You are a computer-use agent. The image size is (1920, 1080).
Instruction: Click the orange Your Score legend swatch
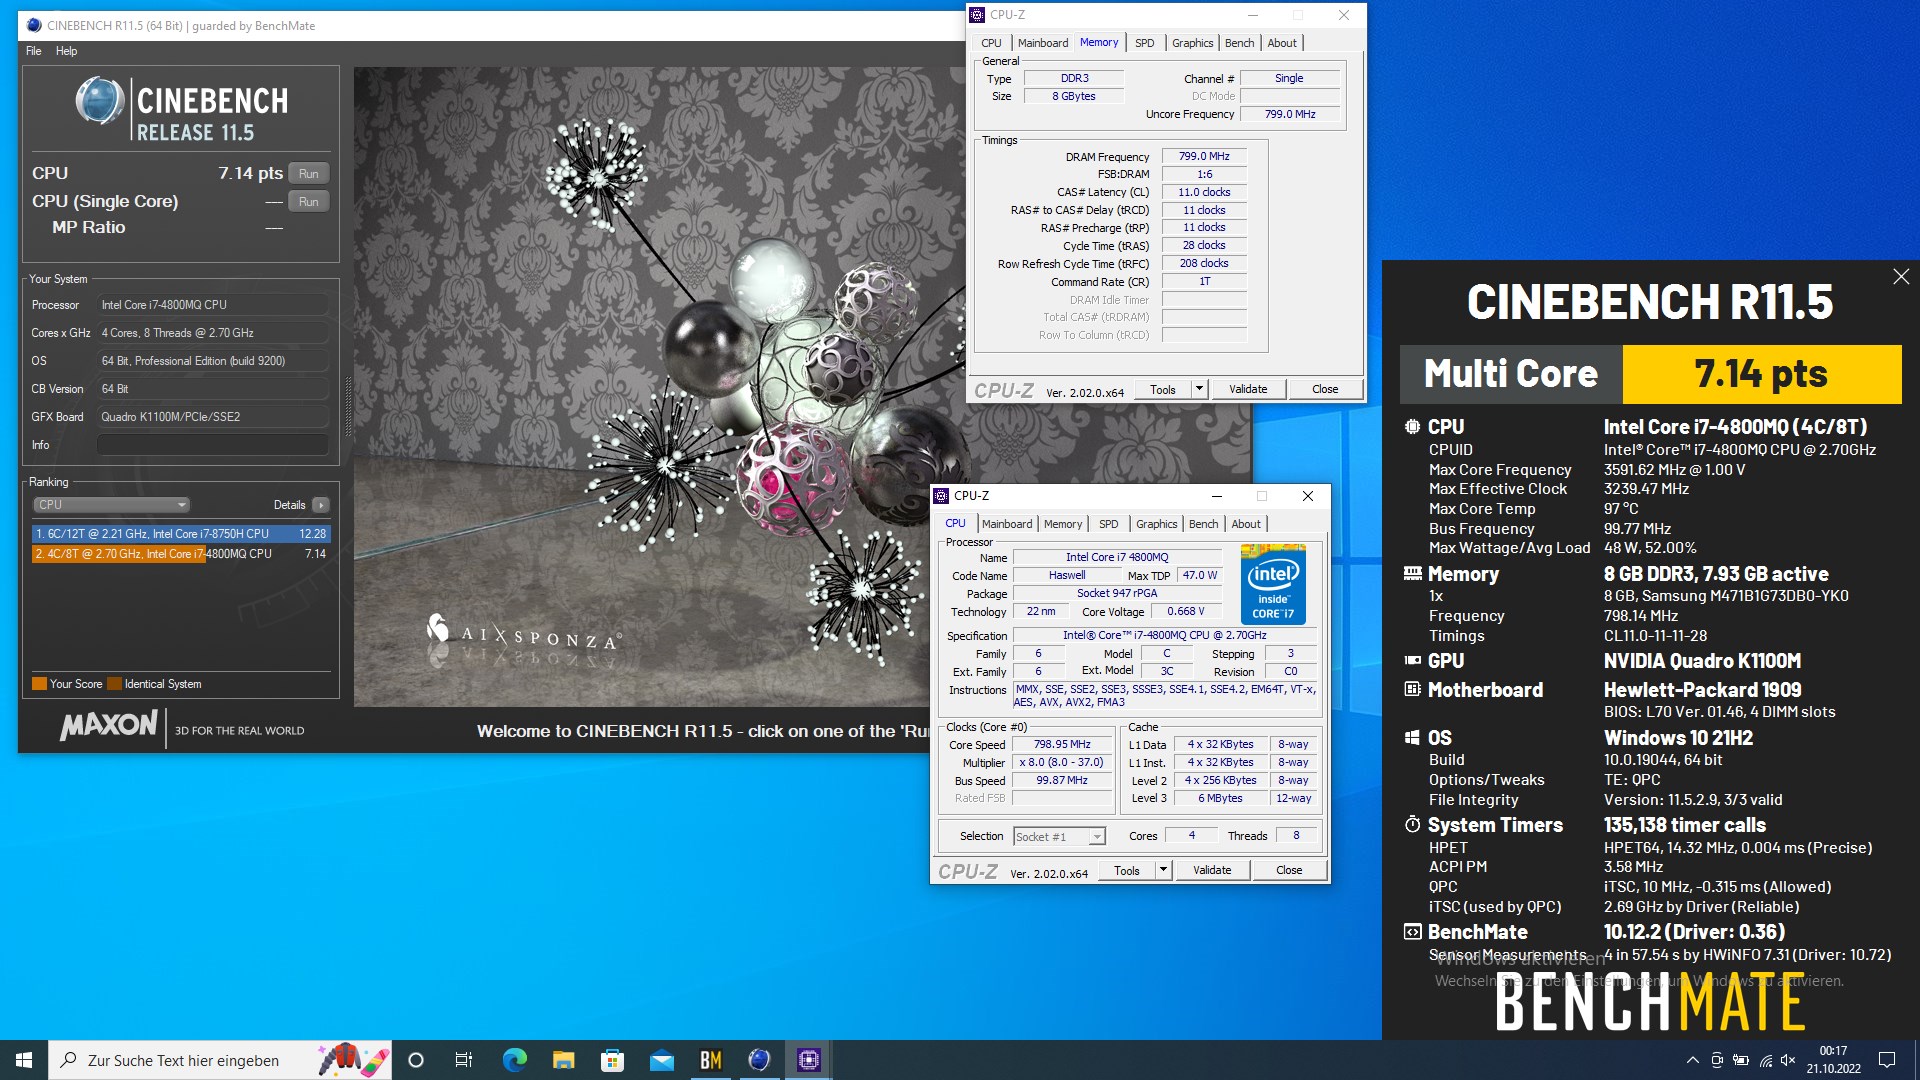39,684
